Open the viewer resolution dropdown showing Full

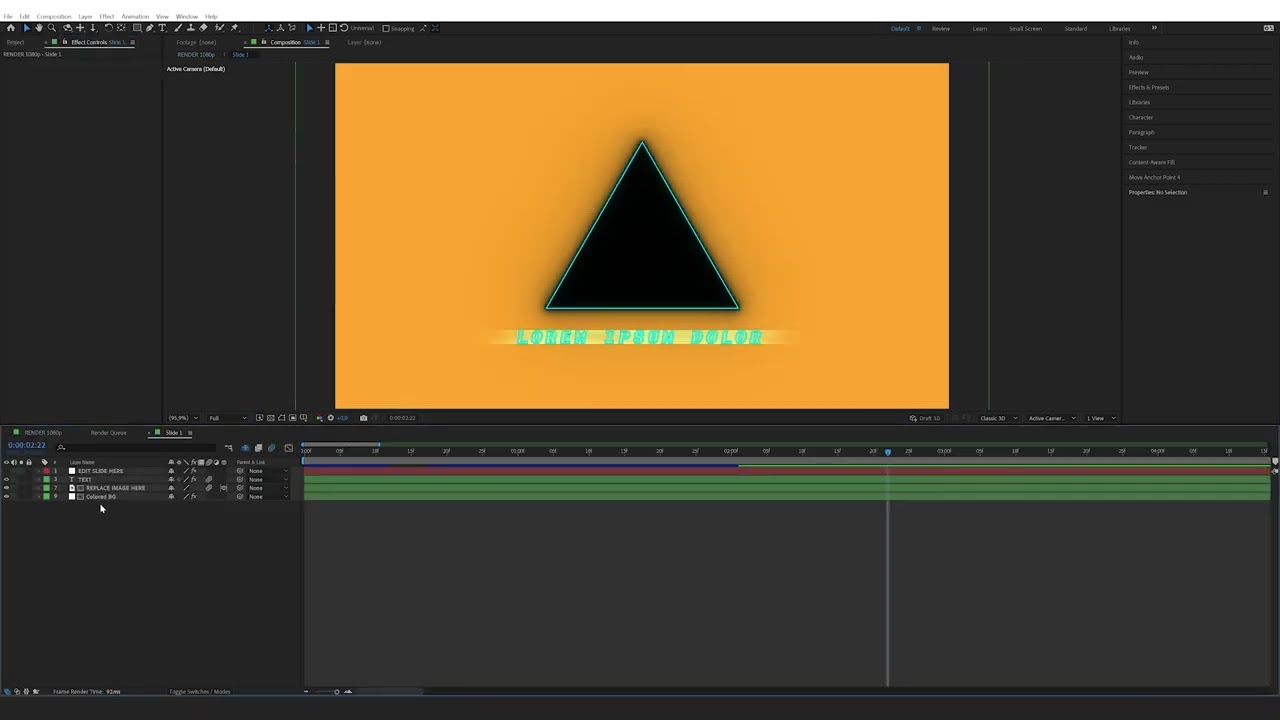pos(228,418)
